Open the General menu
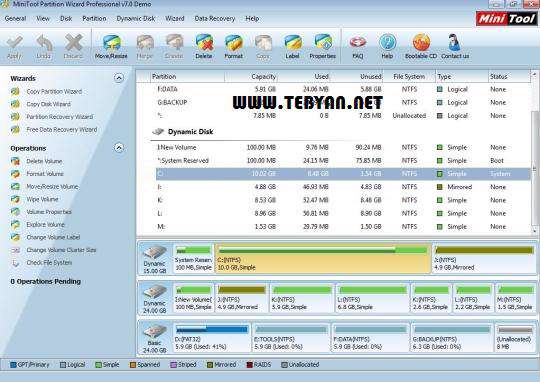This screenshot has height=382, width=540. [x=15, y=19]
